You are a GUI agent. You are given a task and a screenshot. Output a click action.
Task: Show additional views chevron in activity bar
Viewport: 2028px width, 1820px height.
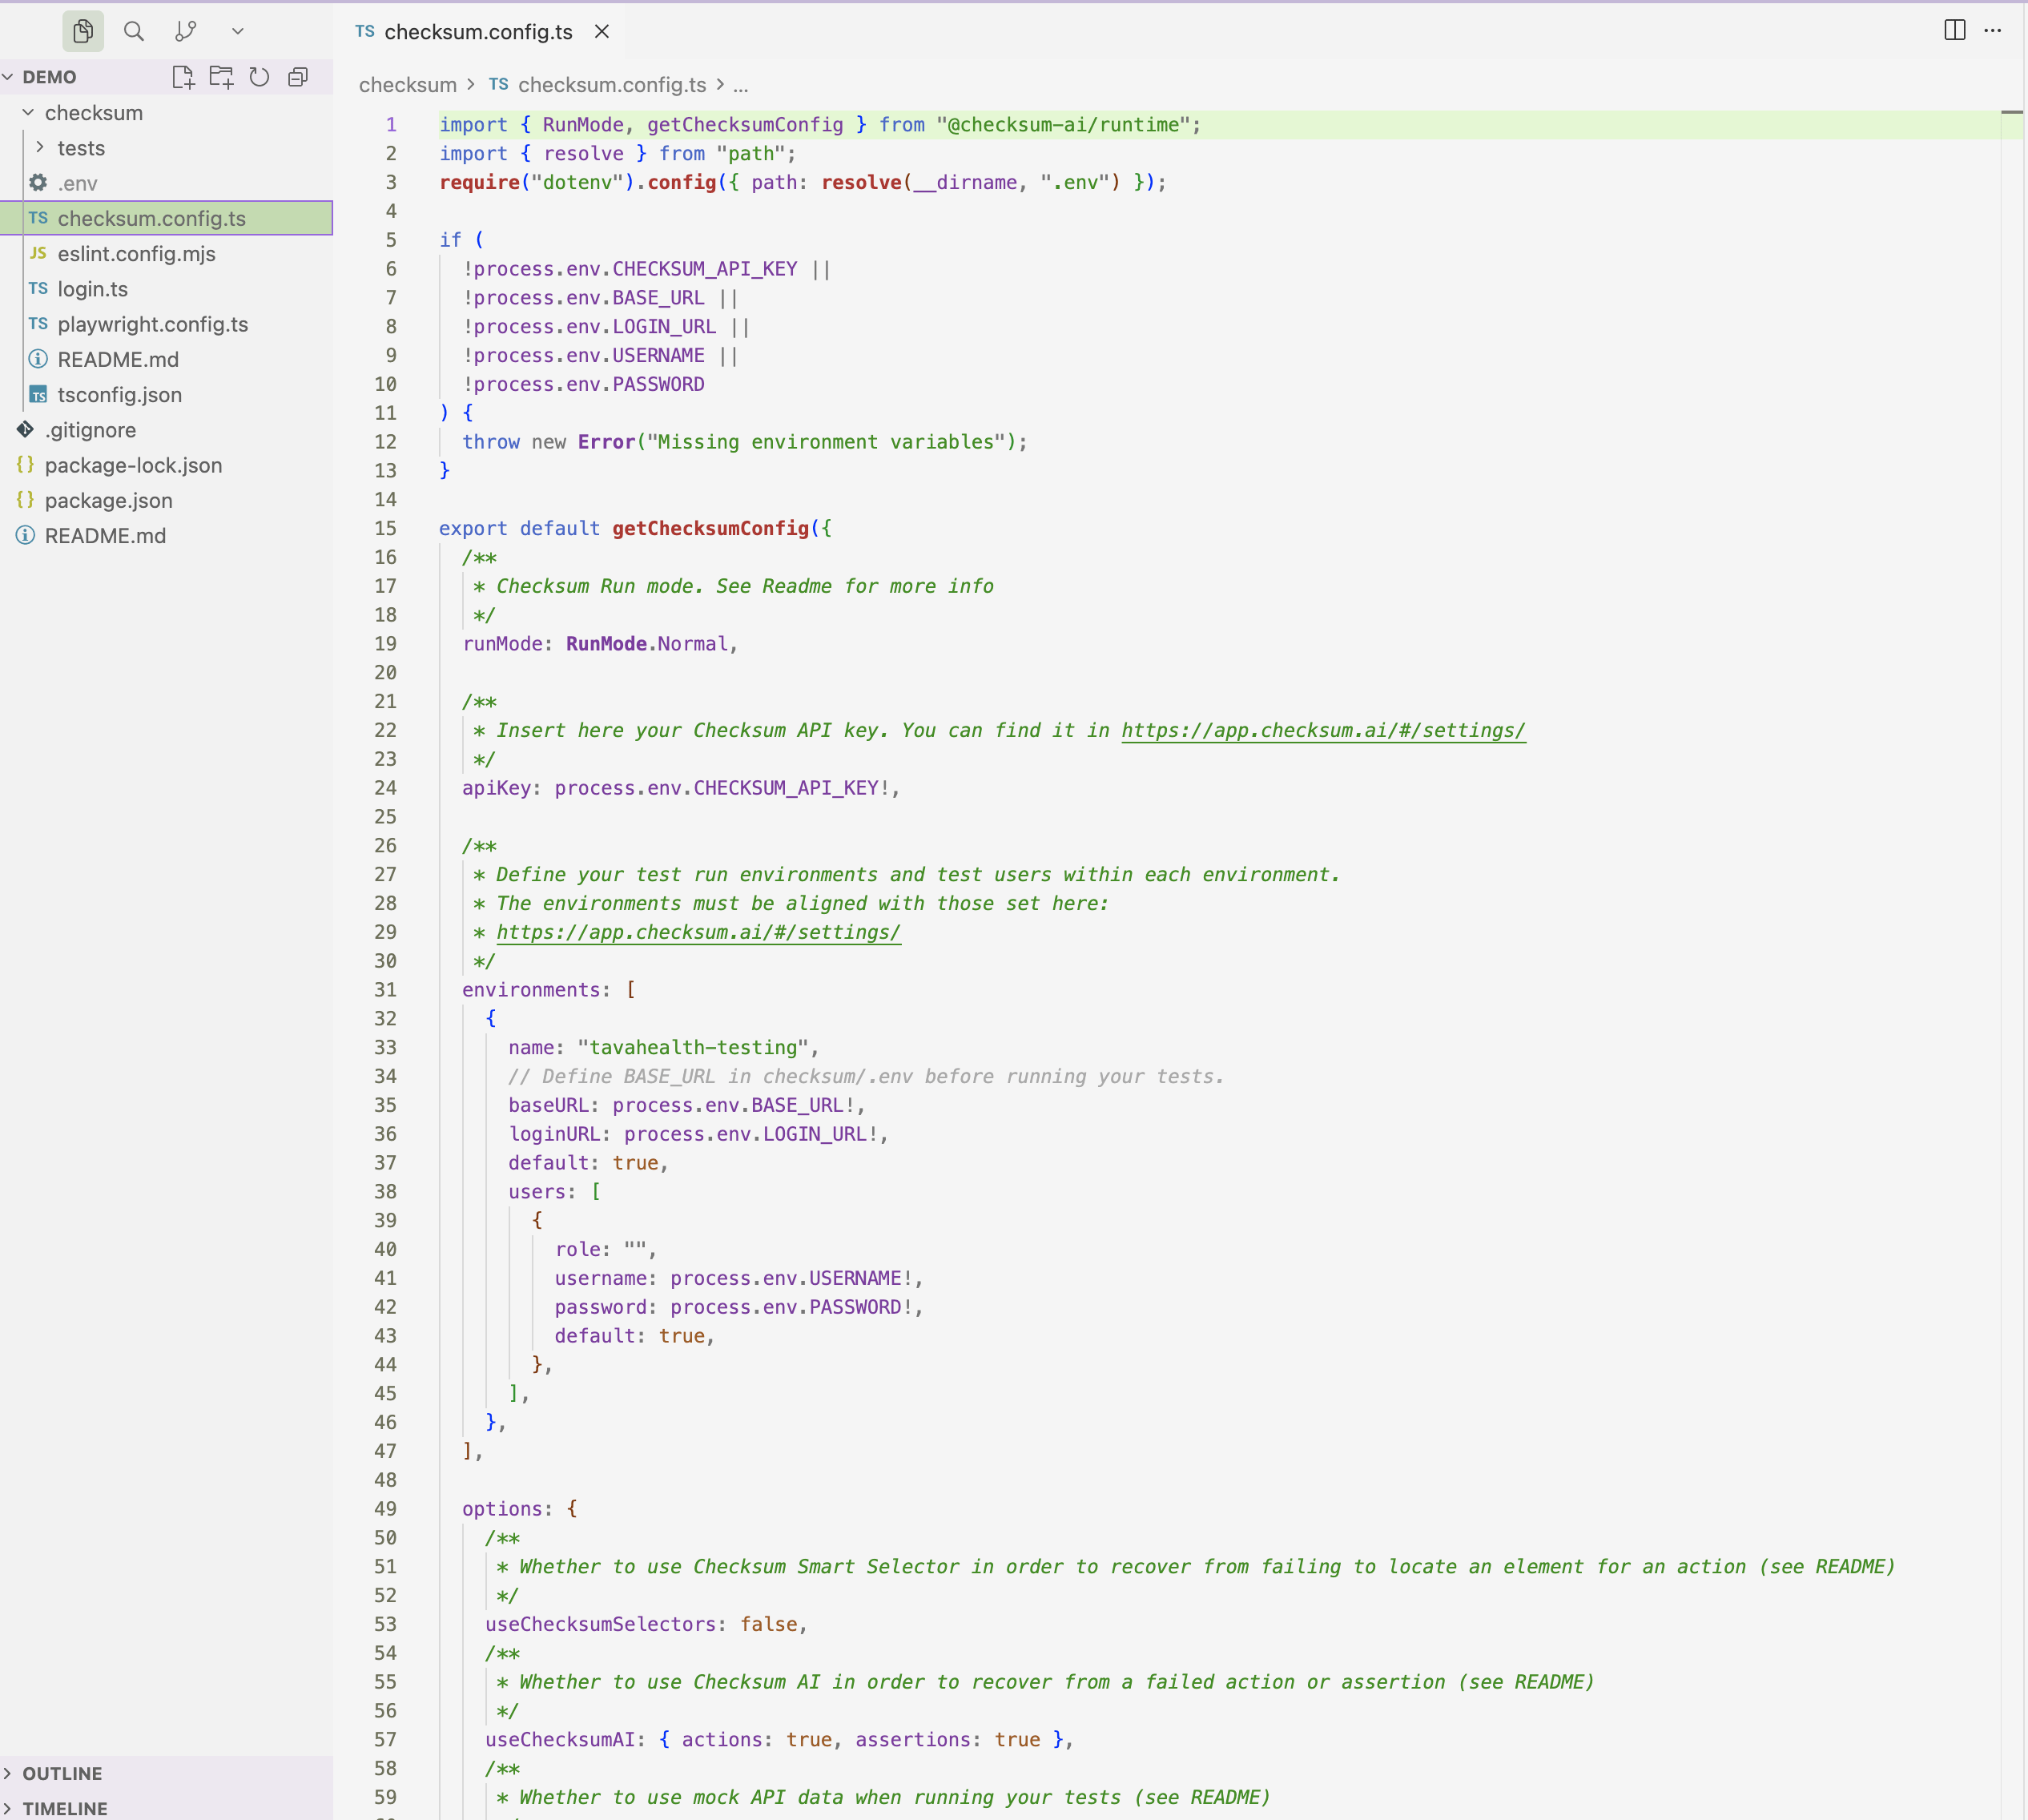point(238,31)
